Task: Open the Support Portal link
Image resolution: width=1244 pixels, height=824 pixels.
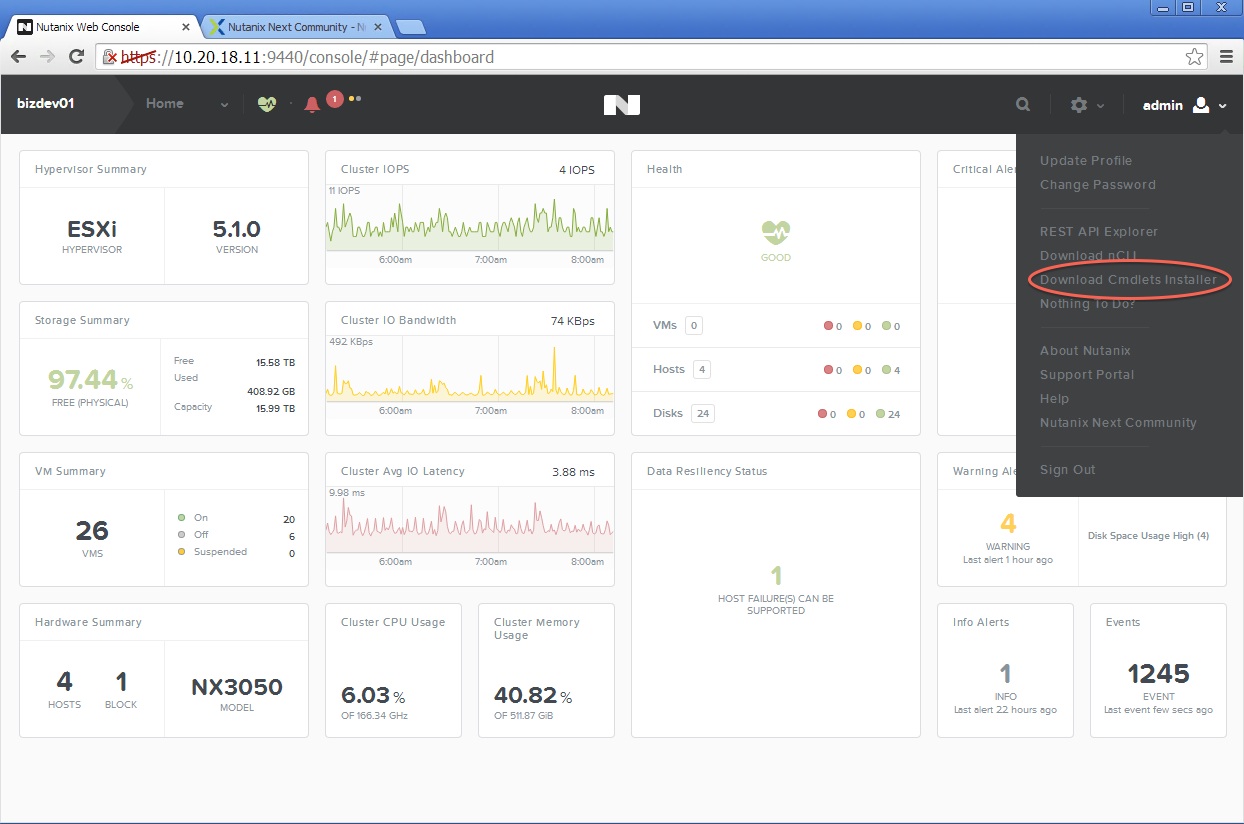Action: click(x=1087, y=374)
